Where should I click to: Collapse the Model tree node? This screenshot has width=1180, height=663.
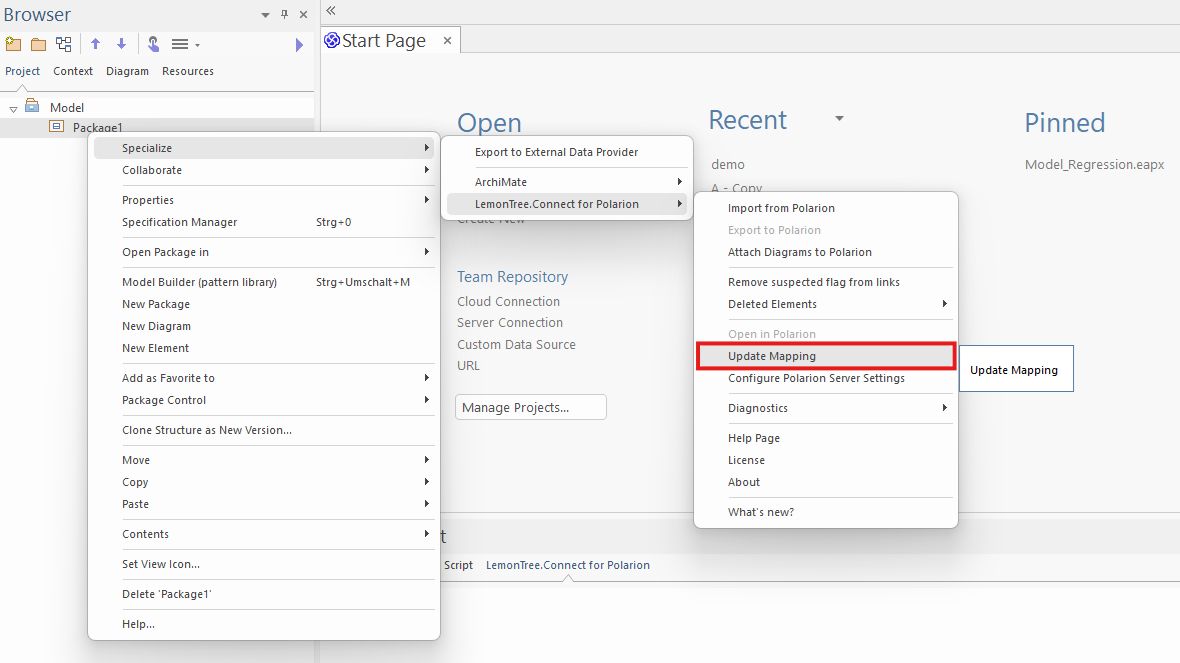[12, 106]
